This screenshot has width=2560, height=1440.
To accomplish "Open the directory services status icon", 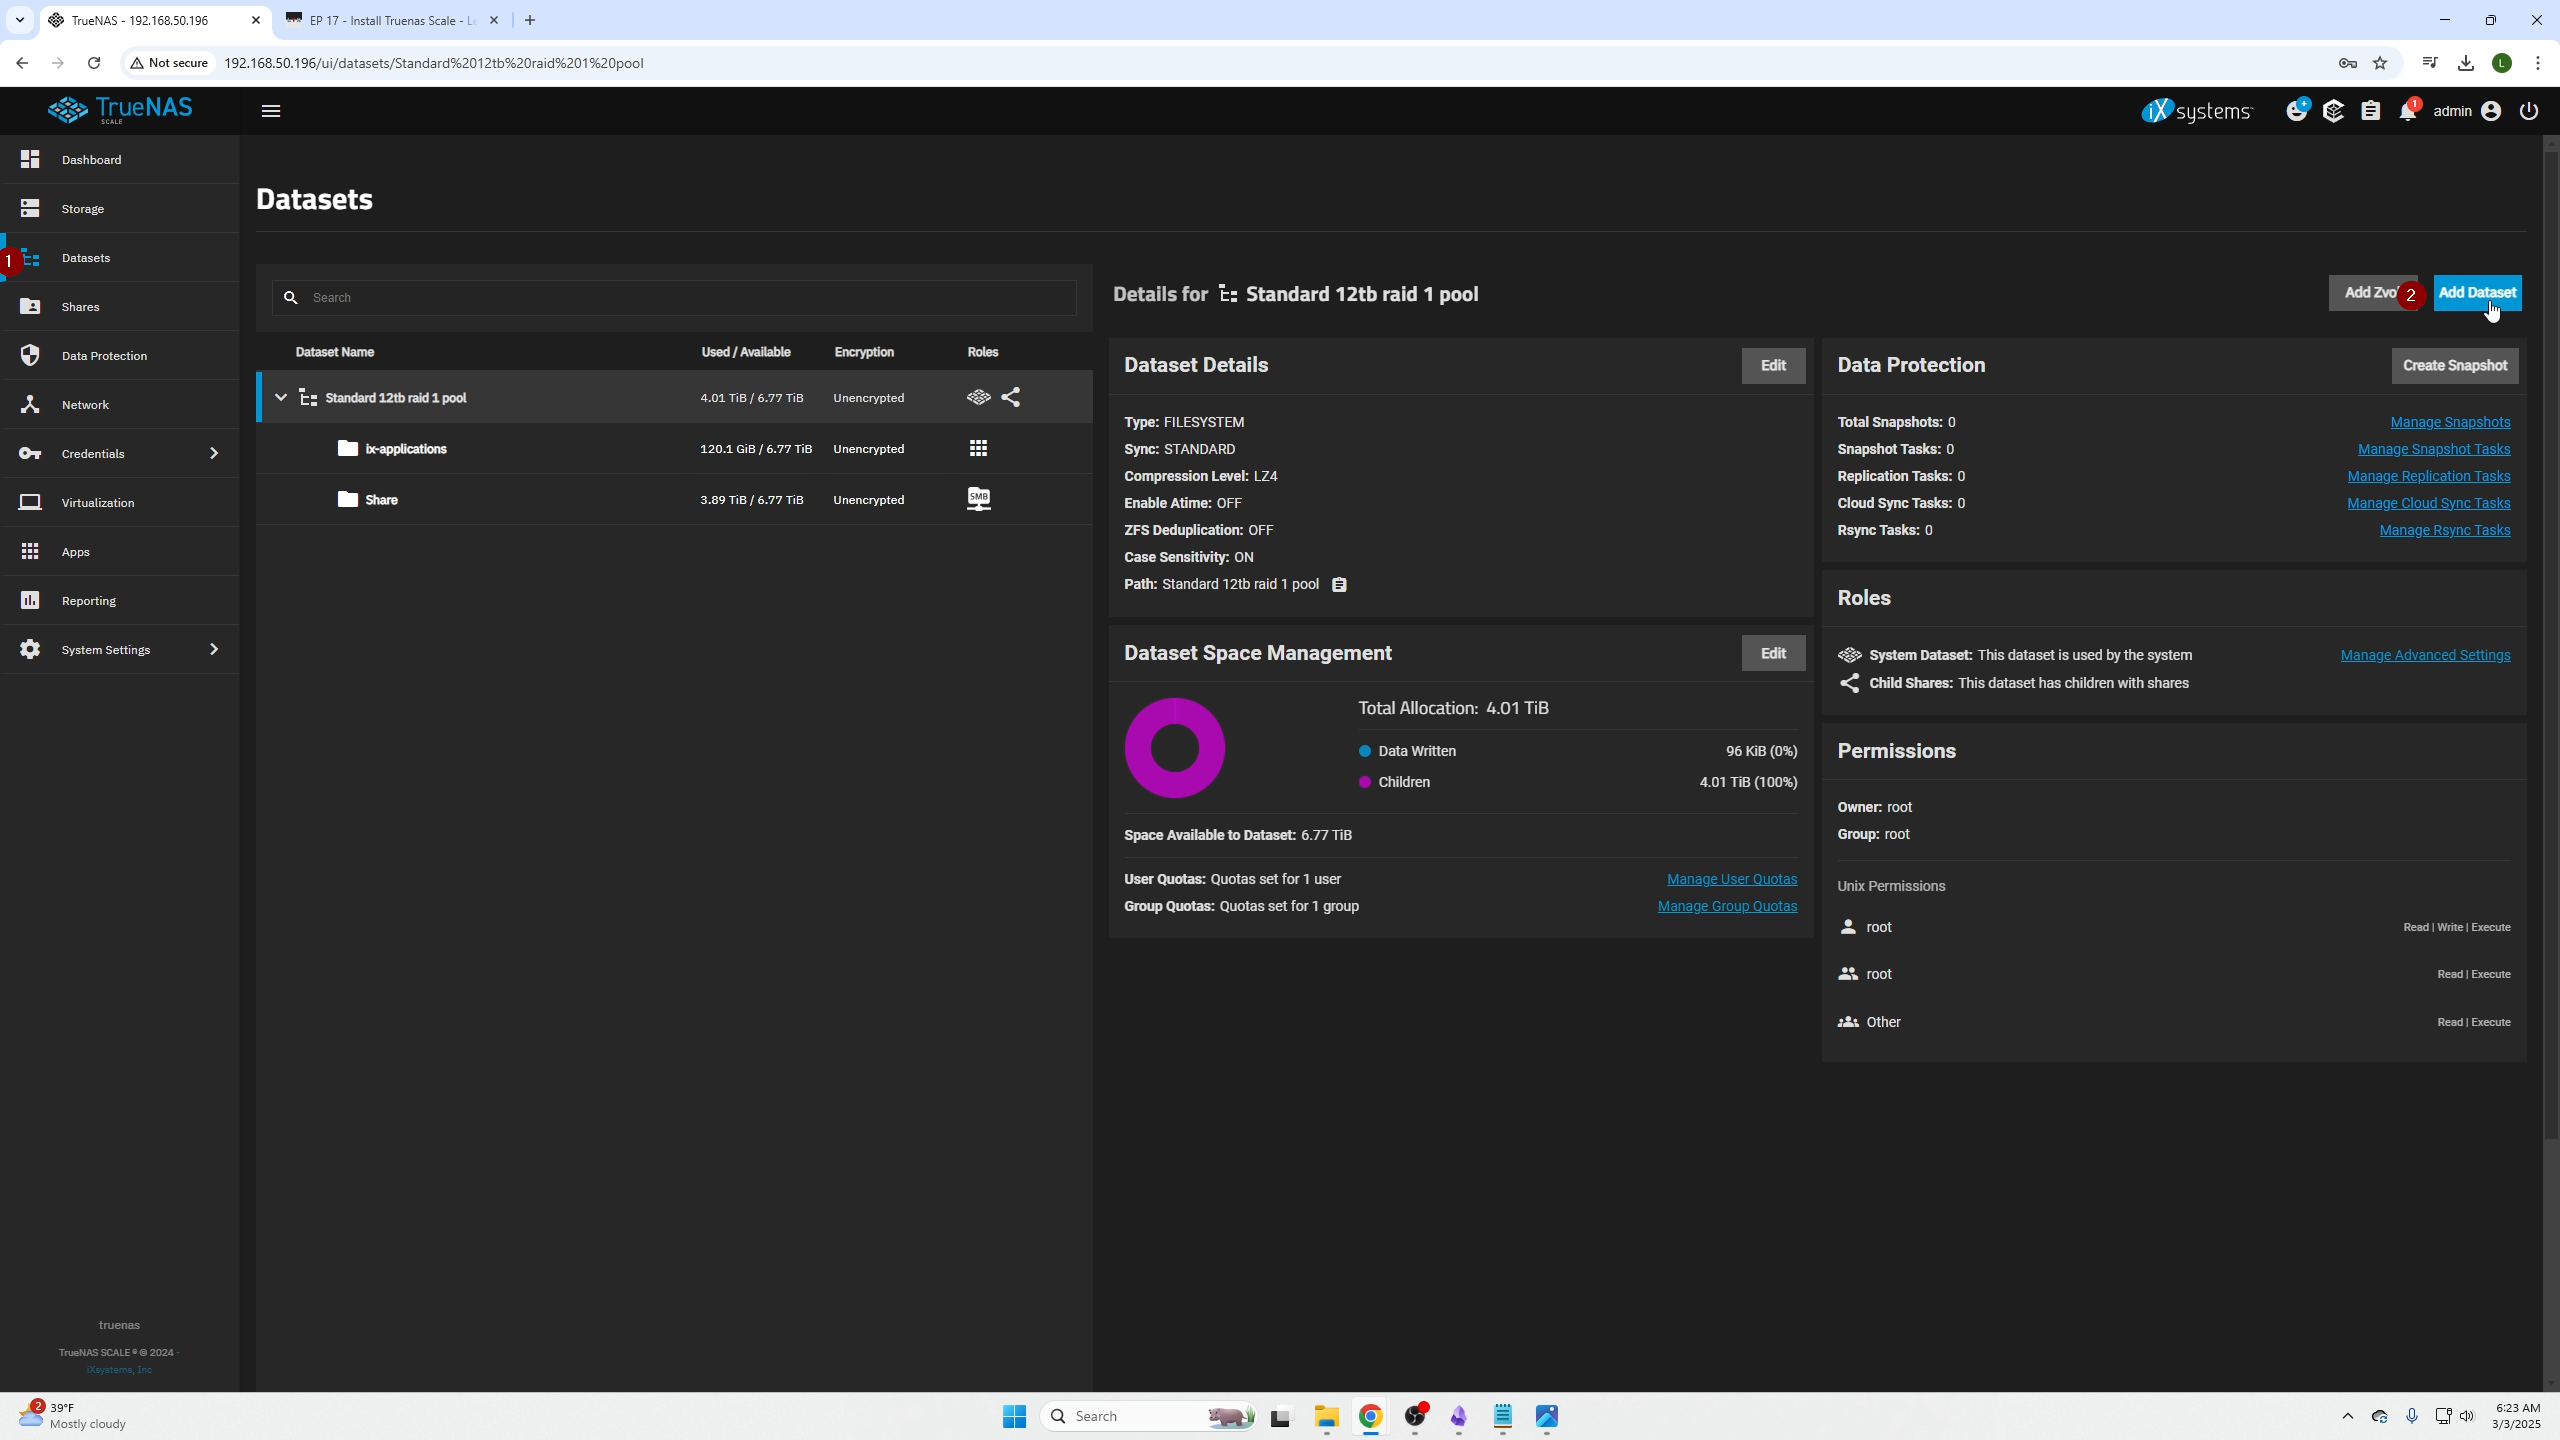I will [x=2334, y=111].
